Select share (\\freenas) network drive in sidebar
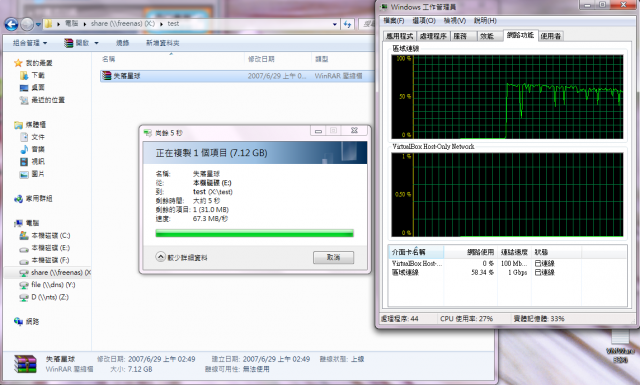The width and height of the screenshot is (640, 385). 55,272
